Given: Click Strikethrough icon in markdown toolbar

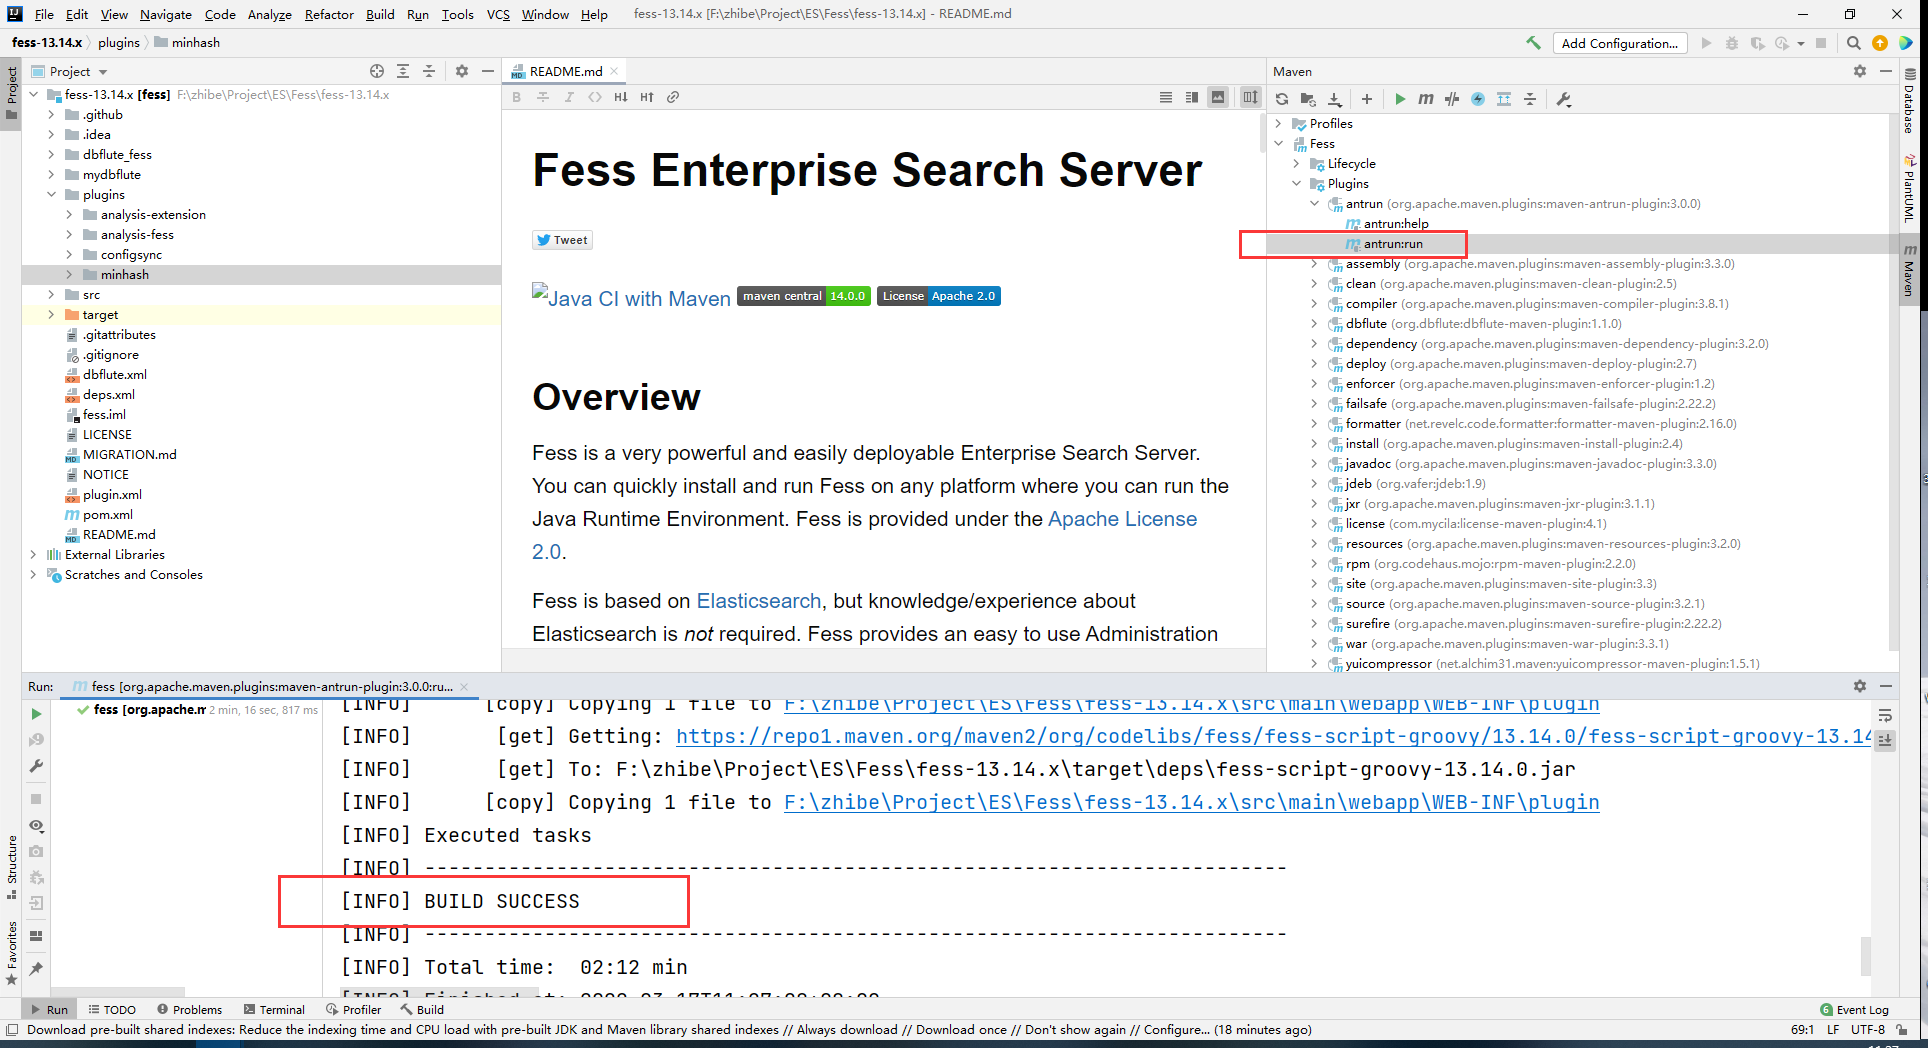Looking at the screenshot, I should pos(543,97).
